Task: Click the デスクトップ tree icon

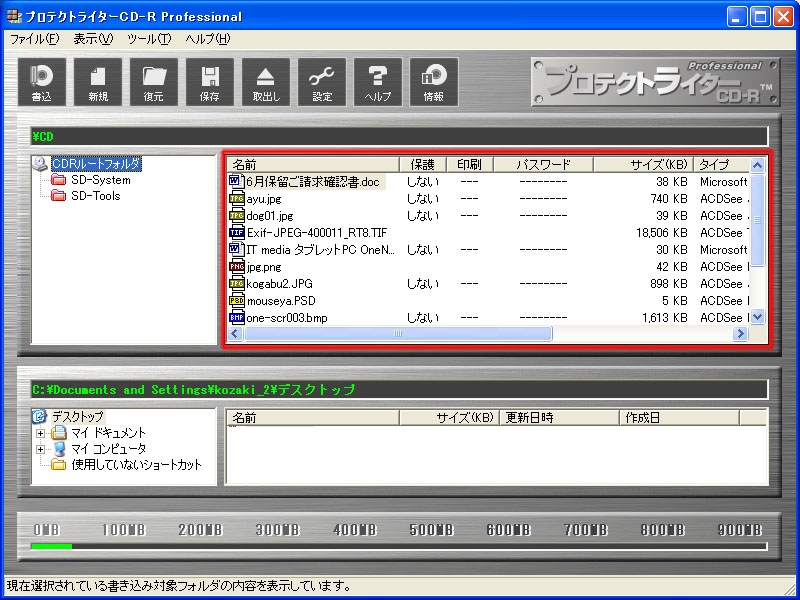Action: (39, 416)
